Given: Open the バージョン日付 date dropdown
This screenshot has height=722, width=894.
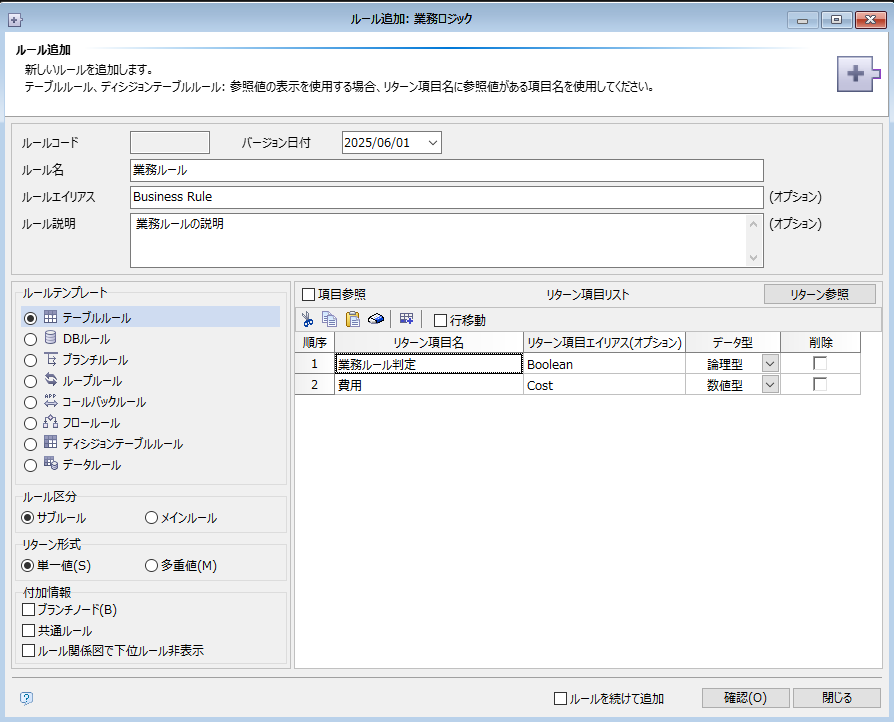Looking at the screenshot, I should pos(433,143).
